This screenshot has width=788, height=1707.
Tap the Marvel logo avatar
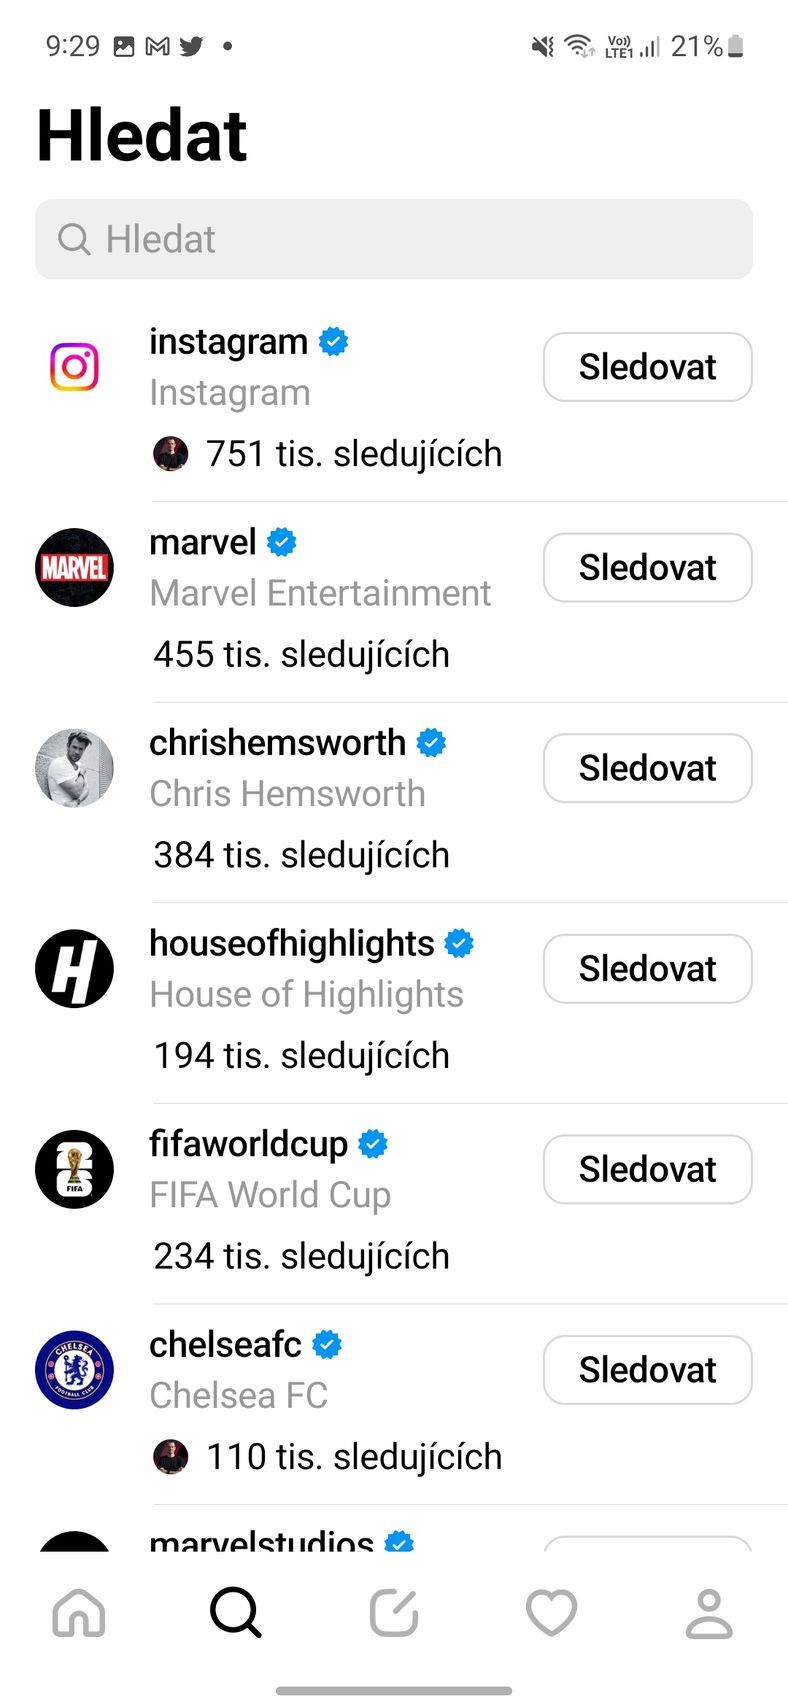pos(74,567)
